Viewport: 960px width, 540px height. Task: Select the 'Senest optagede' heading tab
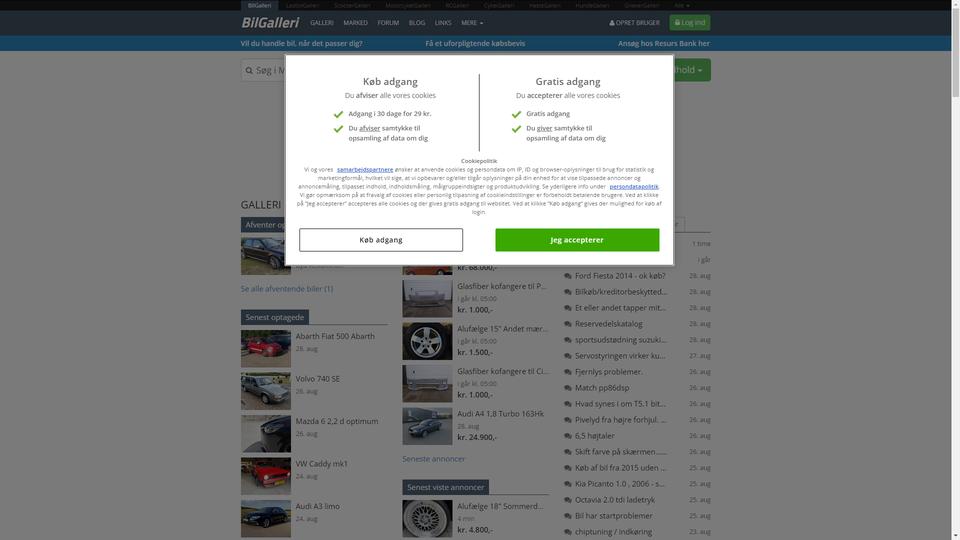click(x=275, y=317)
